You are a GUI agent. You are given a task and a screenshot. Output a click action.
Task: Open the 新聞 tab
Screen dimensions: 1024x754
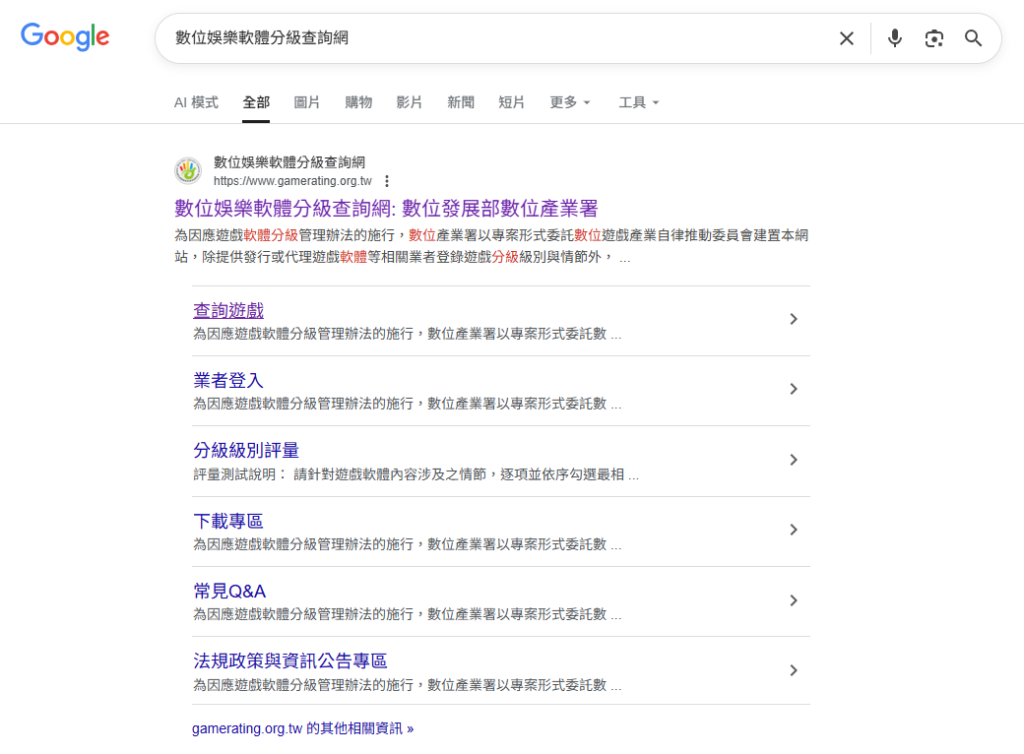coord(460,102)
